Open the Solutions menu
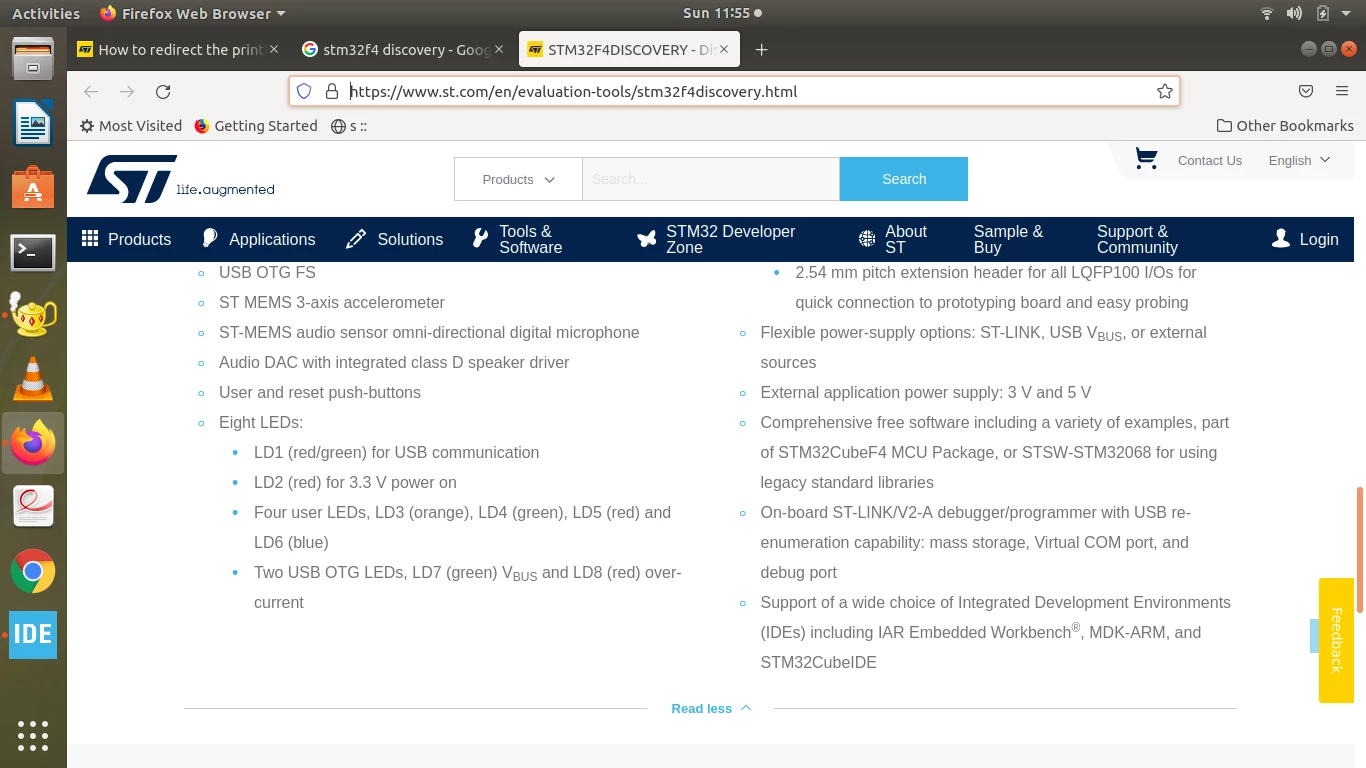Viewport: 1366px width, 768px height. point(394,239)
